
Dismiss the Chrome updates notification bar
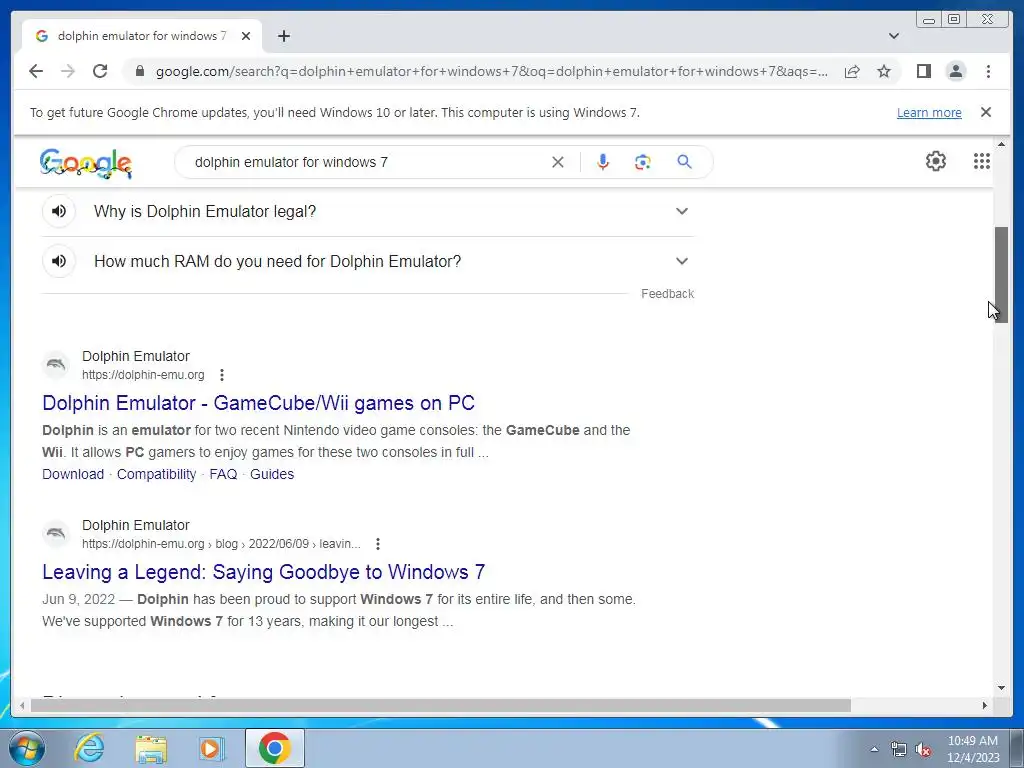(986, 112)
